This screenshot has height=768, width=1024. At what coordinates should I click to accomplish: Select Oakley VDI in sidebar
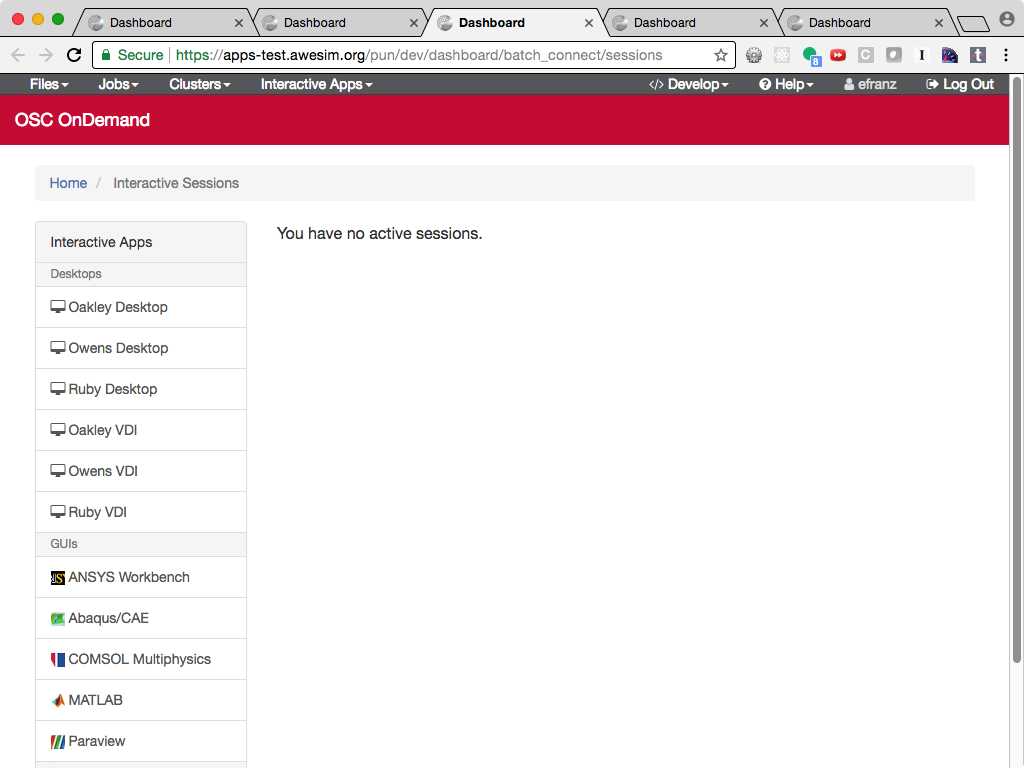141,430
